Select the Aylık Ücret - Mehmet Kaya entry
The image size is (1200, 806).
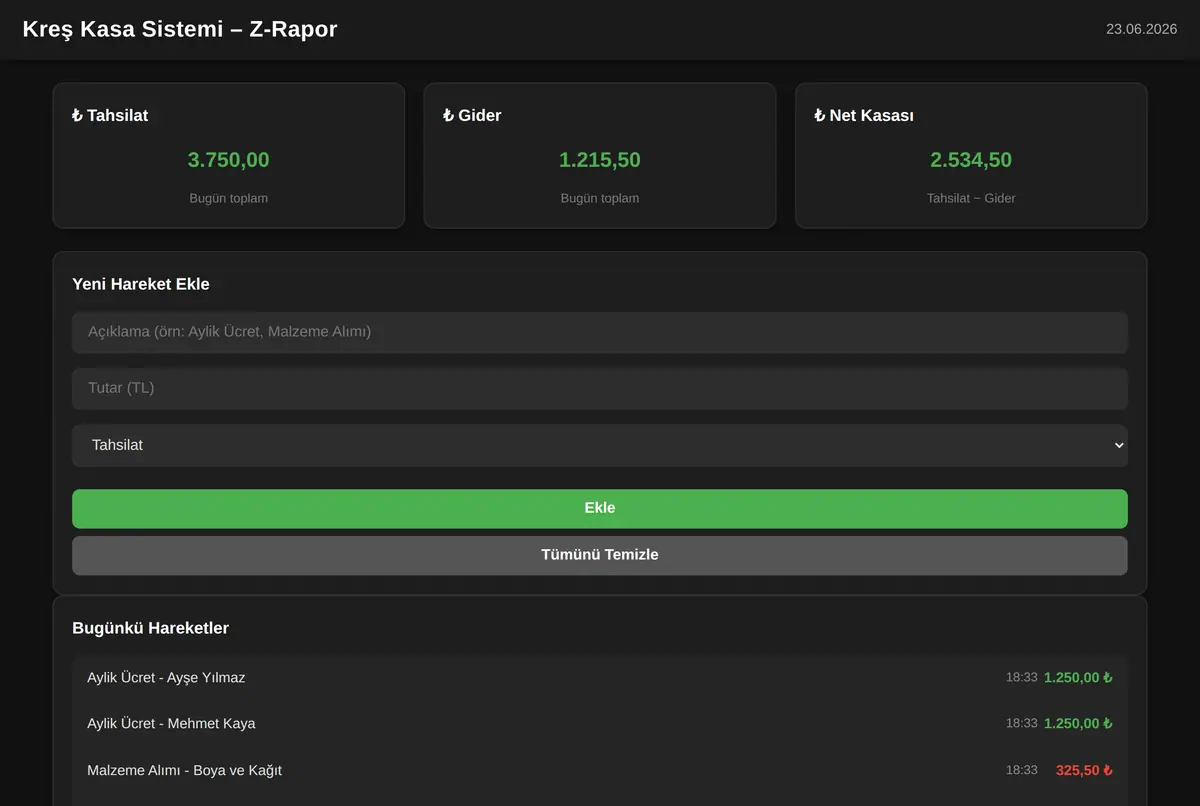pyautogui.click(x=600, y=724)
